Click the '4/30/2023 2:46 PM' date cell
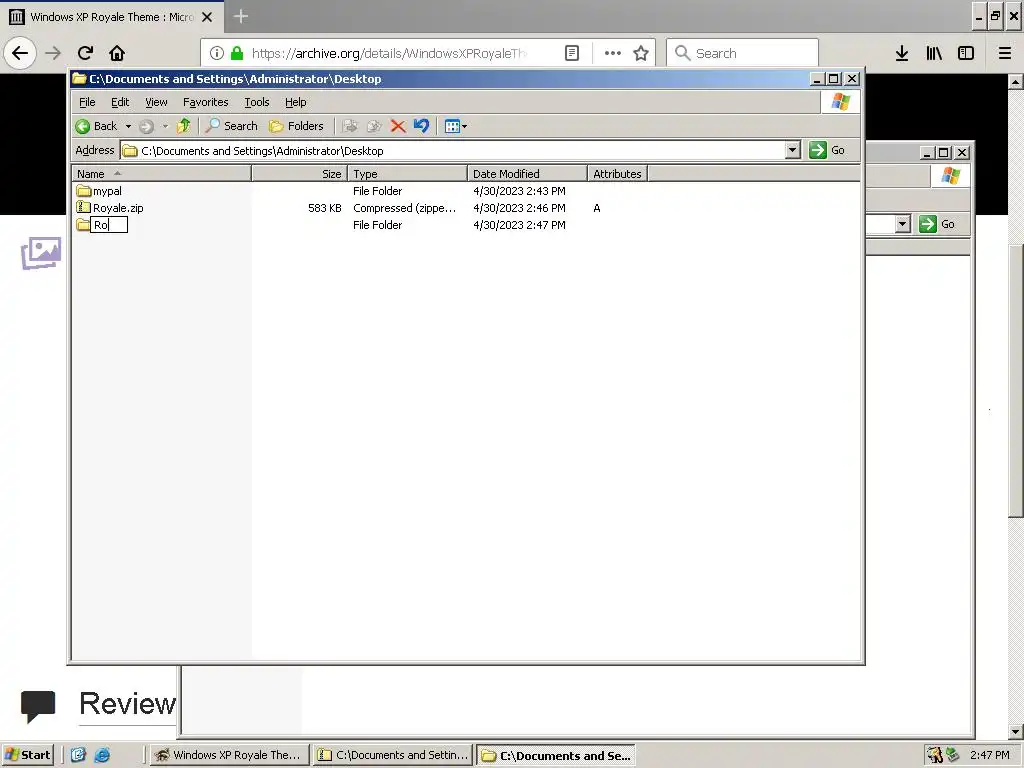Viewport: 1024px width, 768px height. [519, 208]
